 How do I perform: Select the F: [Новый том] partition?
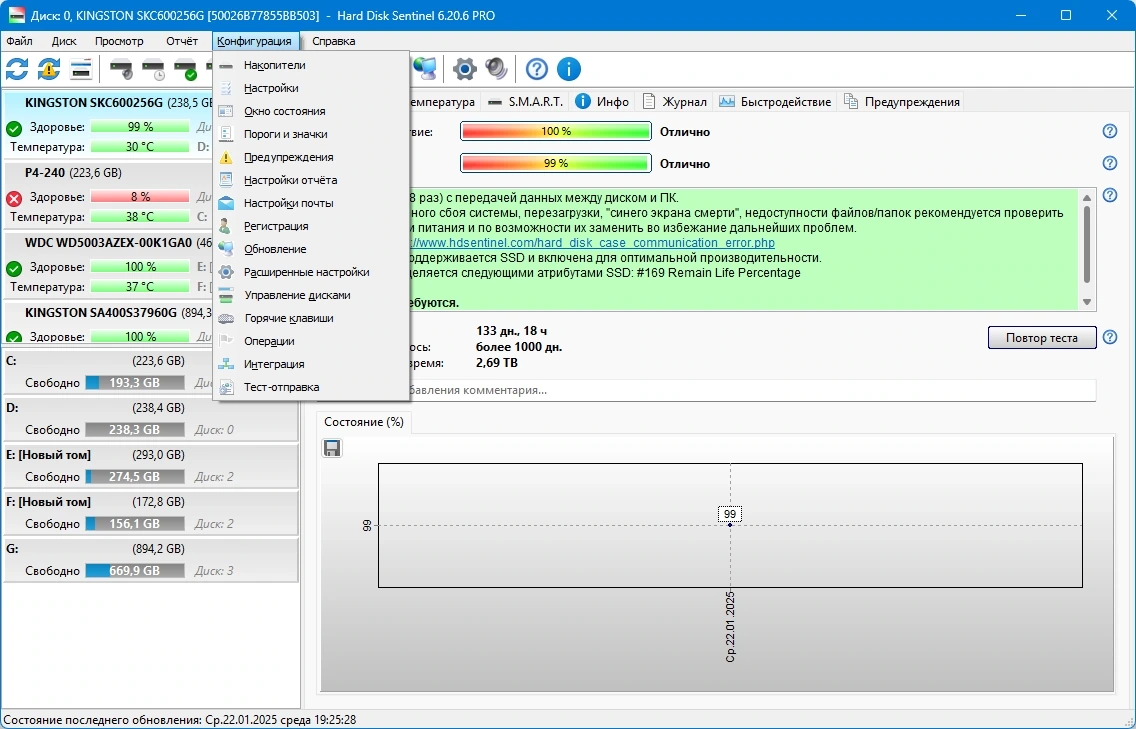click(151, 512)
